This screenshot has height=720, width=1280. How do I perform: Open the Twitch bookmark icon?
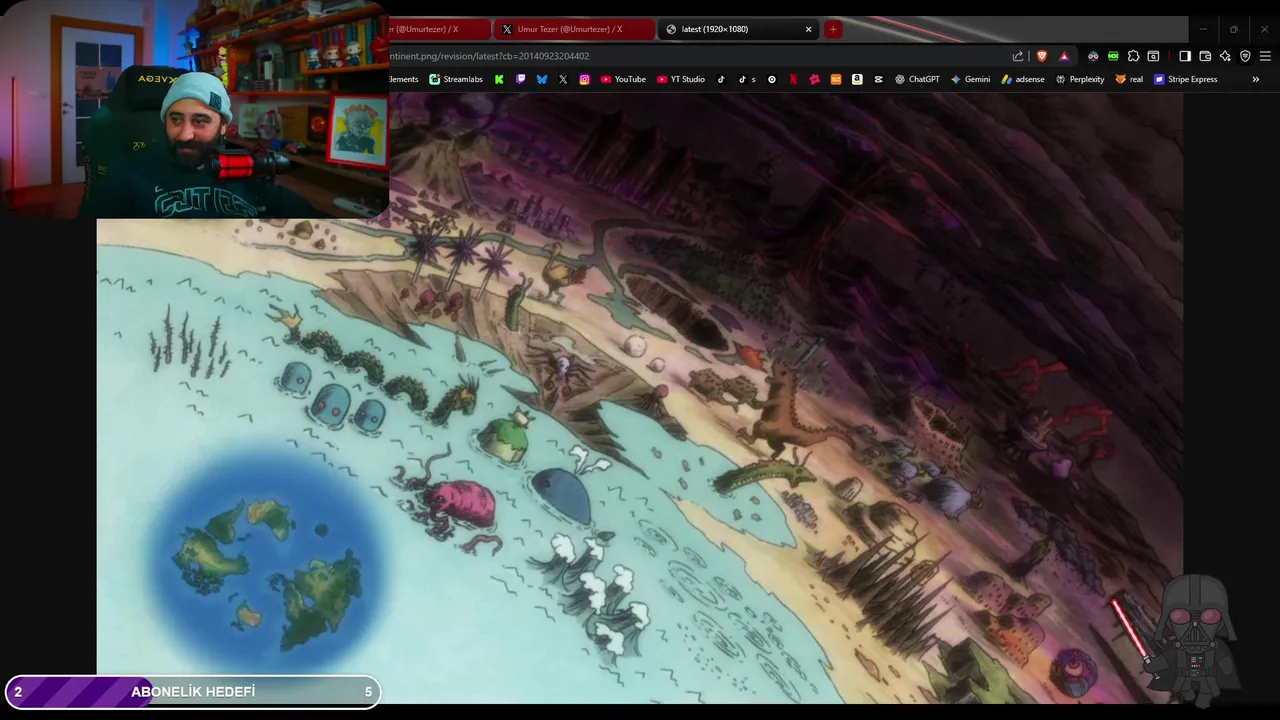520,79
